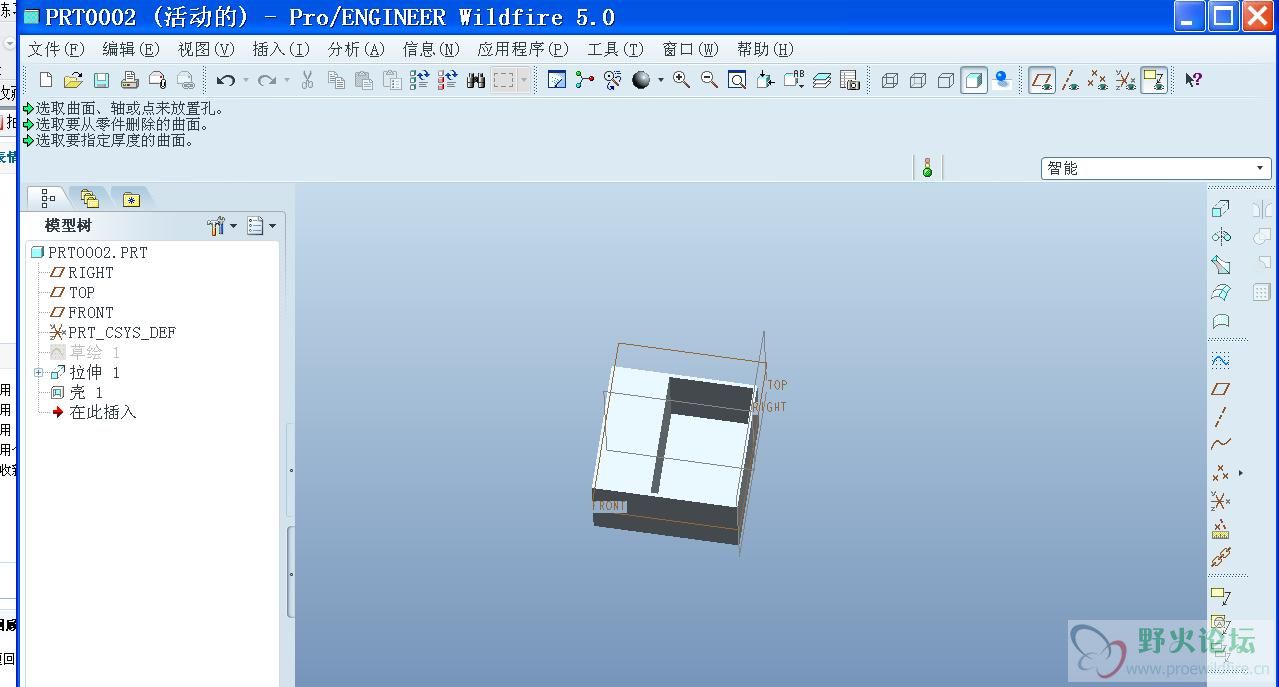Viewport: 1279px width, 687px height.
Task: Open the 分析(A) menu
Action: coord(356,49)
